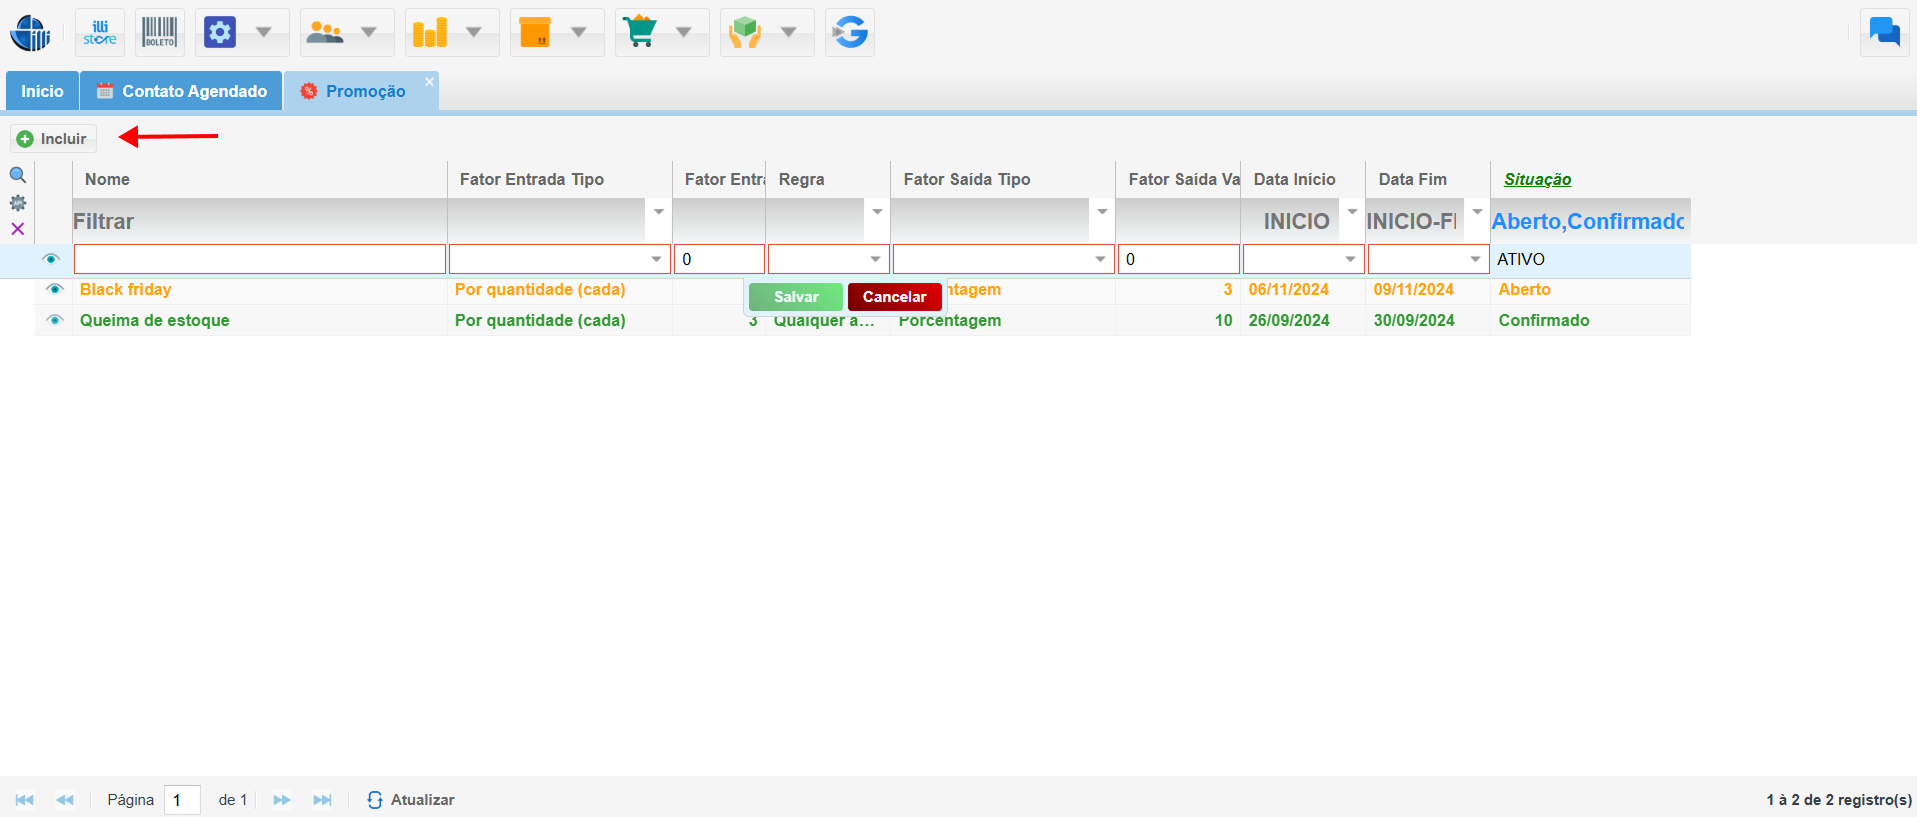The image size is (1917, 817).
Task: Click the magnifier search icon in sidebar
Action: 18,175
